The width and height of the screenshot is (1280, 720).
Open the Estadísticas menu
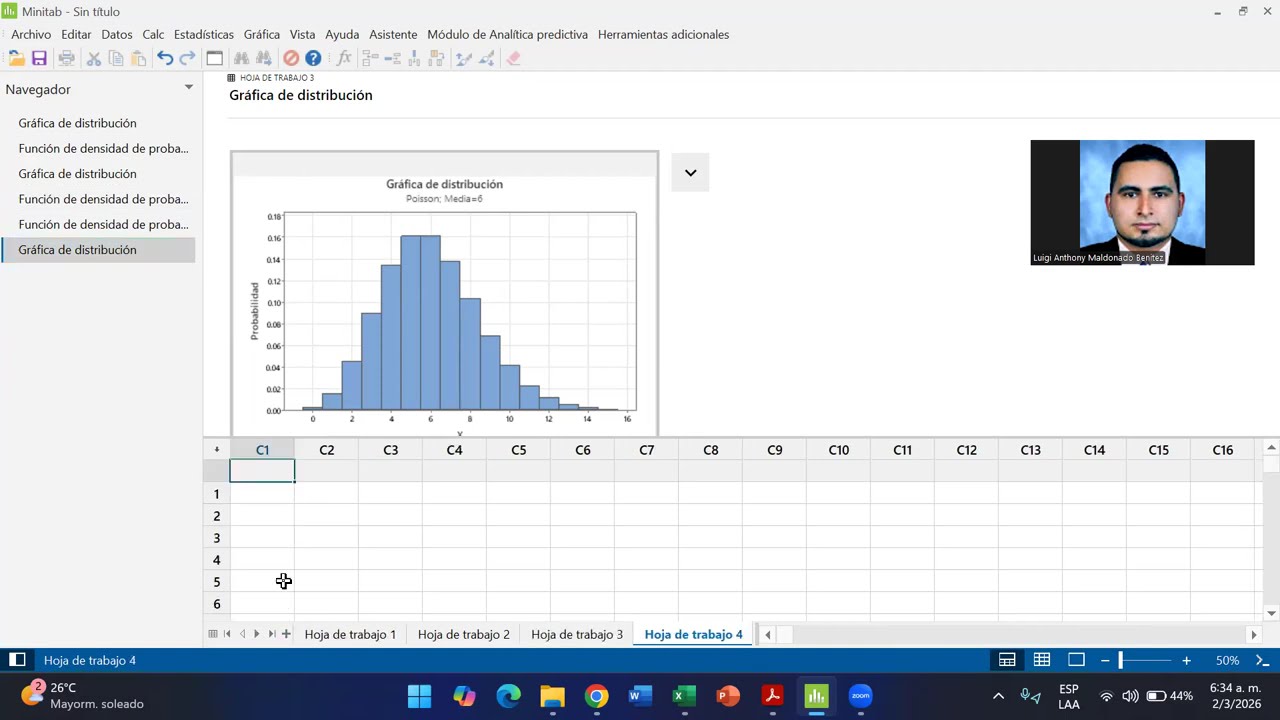(204, 34)
